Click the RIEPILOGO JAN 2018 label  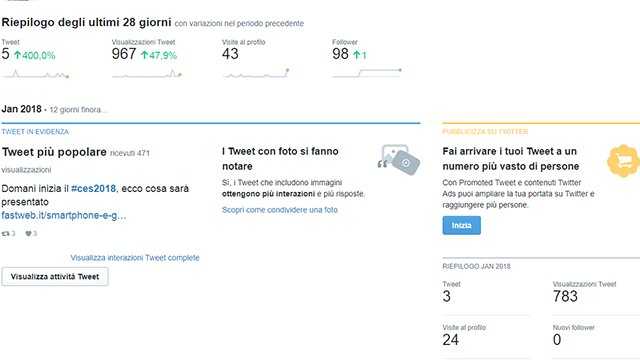point(476,266)
